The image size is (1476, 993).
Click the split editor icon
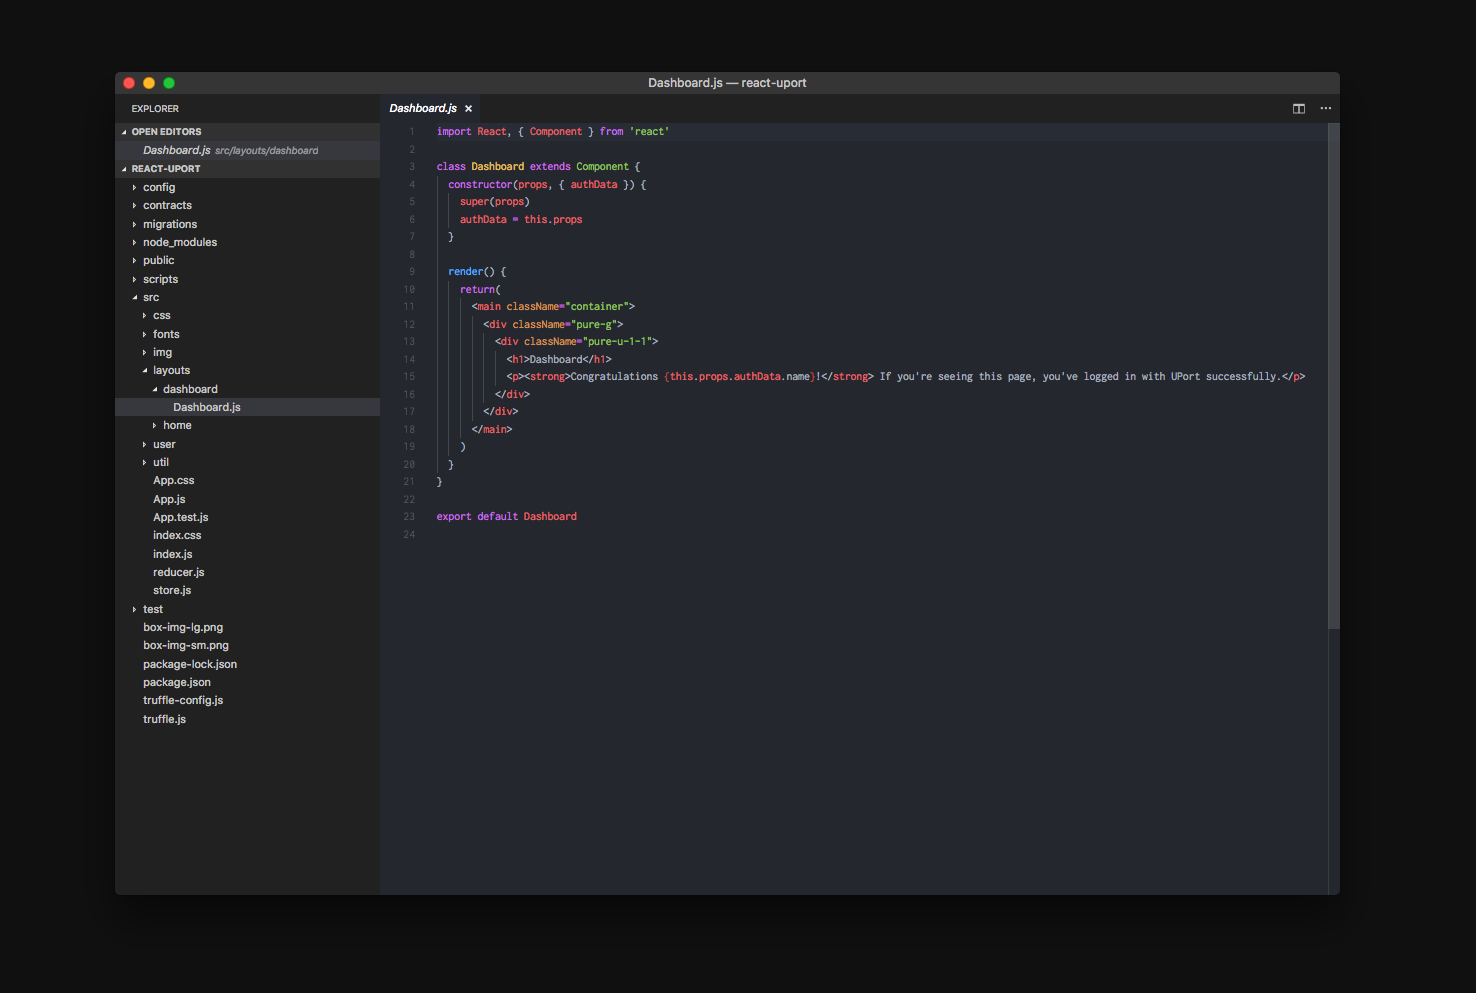click(x=1298, y=109)
